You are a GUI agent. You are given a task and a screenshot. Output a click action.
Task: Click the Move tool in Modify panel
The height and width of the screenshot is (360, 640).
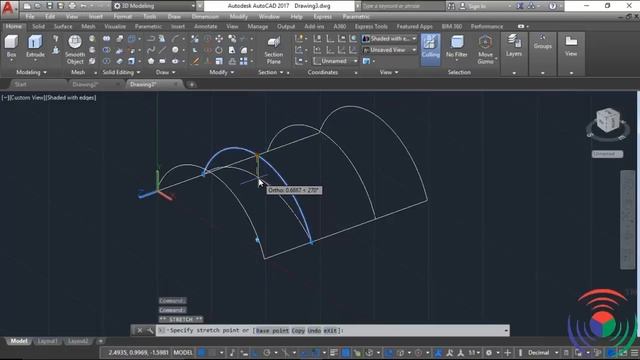click(219, 39)
